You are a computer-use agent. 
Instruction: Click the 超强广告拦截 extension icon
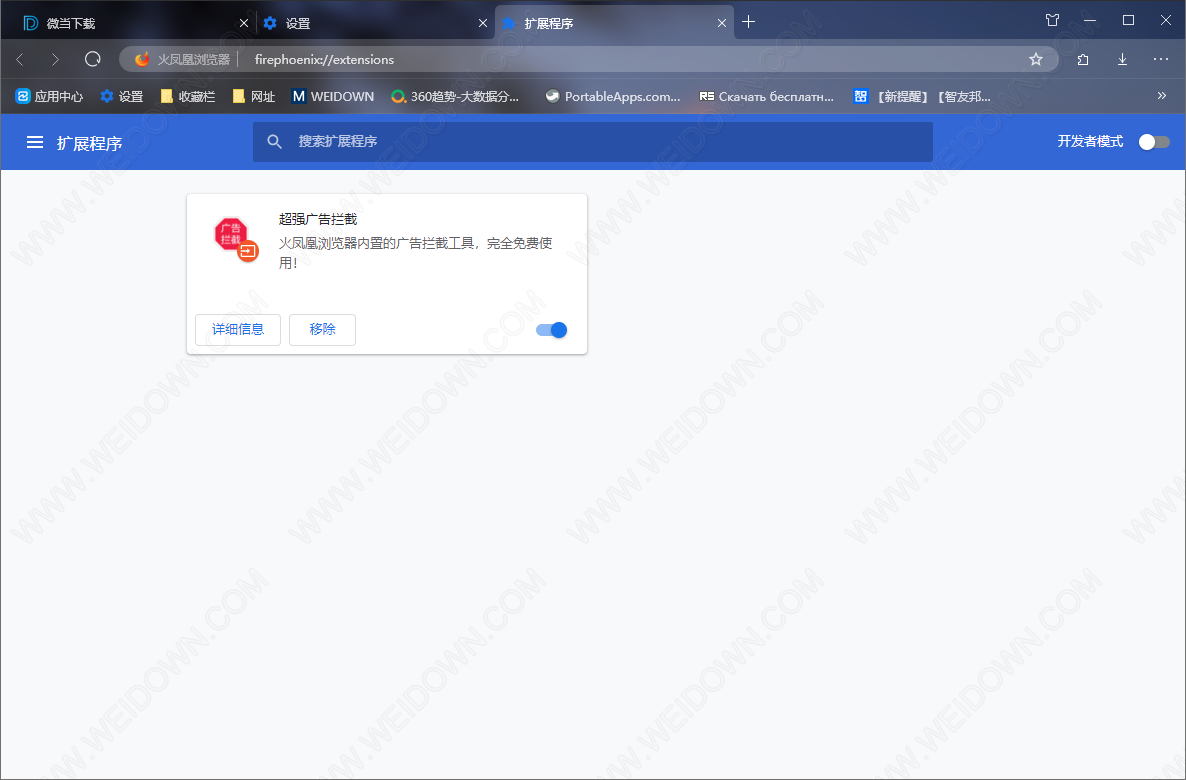236,239
